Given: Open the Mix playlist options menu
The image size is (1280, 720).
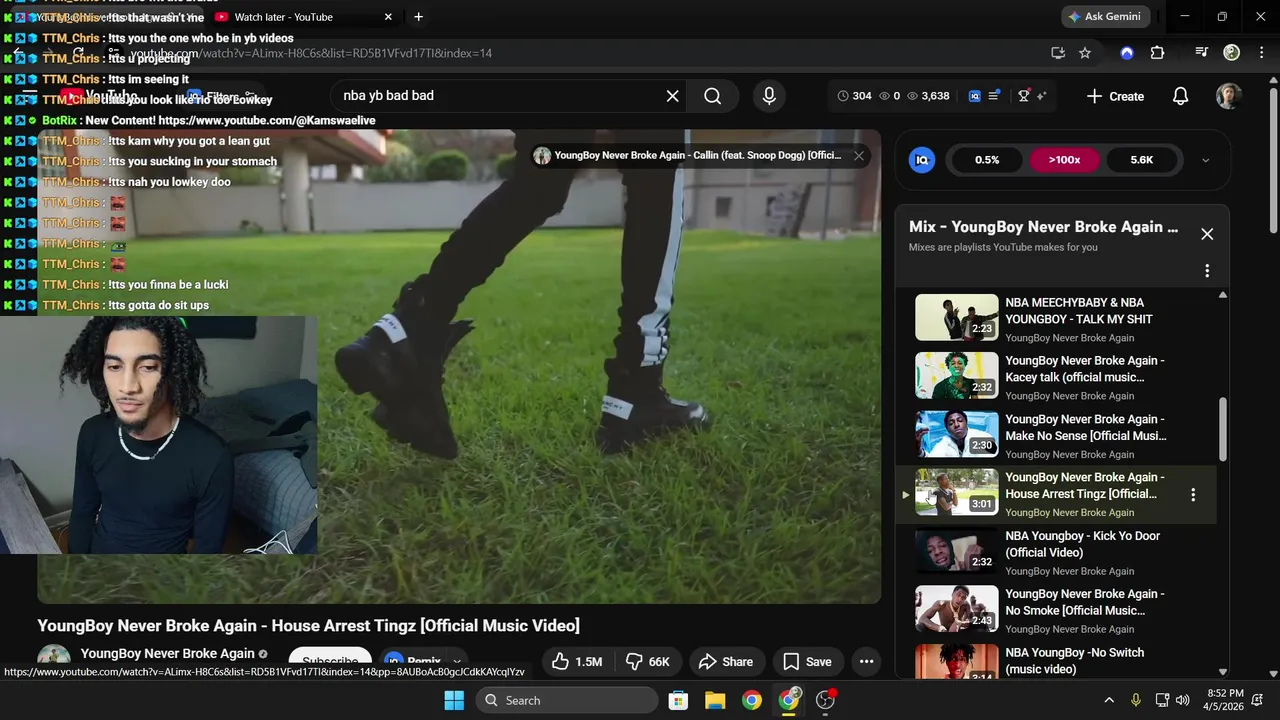Looking at the screenshot, I should pos(1207,271).
